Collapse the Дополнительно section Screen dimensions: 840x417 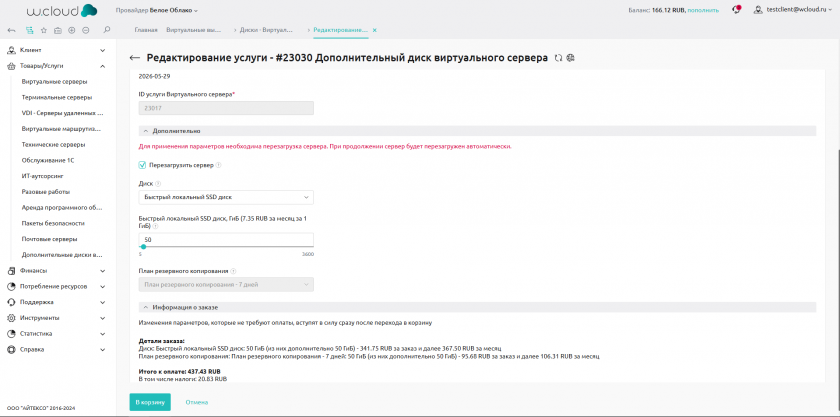(x=146, y=130)
